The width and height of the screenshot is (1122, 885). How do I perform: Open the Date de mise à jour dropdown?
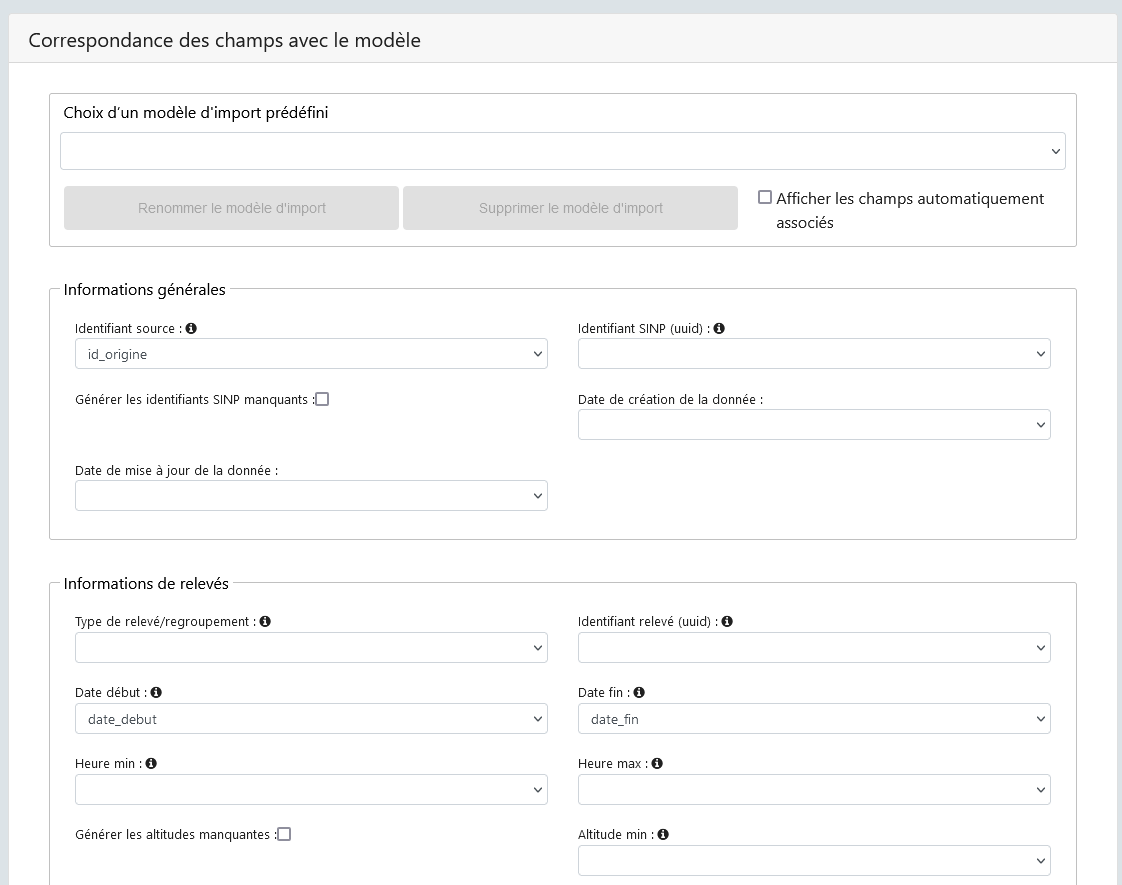pos(311,495)
